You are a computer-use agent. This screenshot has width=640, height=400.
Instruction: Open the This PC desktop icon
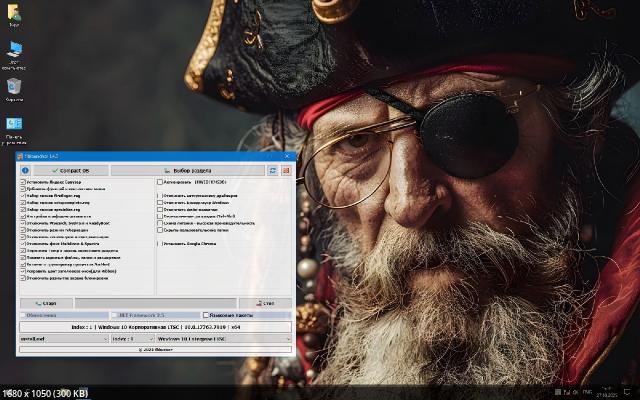[15, 50]
